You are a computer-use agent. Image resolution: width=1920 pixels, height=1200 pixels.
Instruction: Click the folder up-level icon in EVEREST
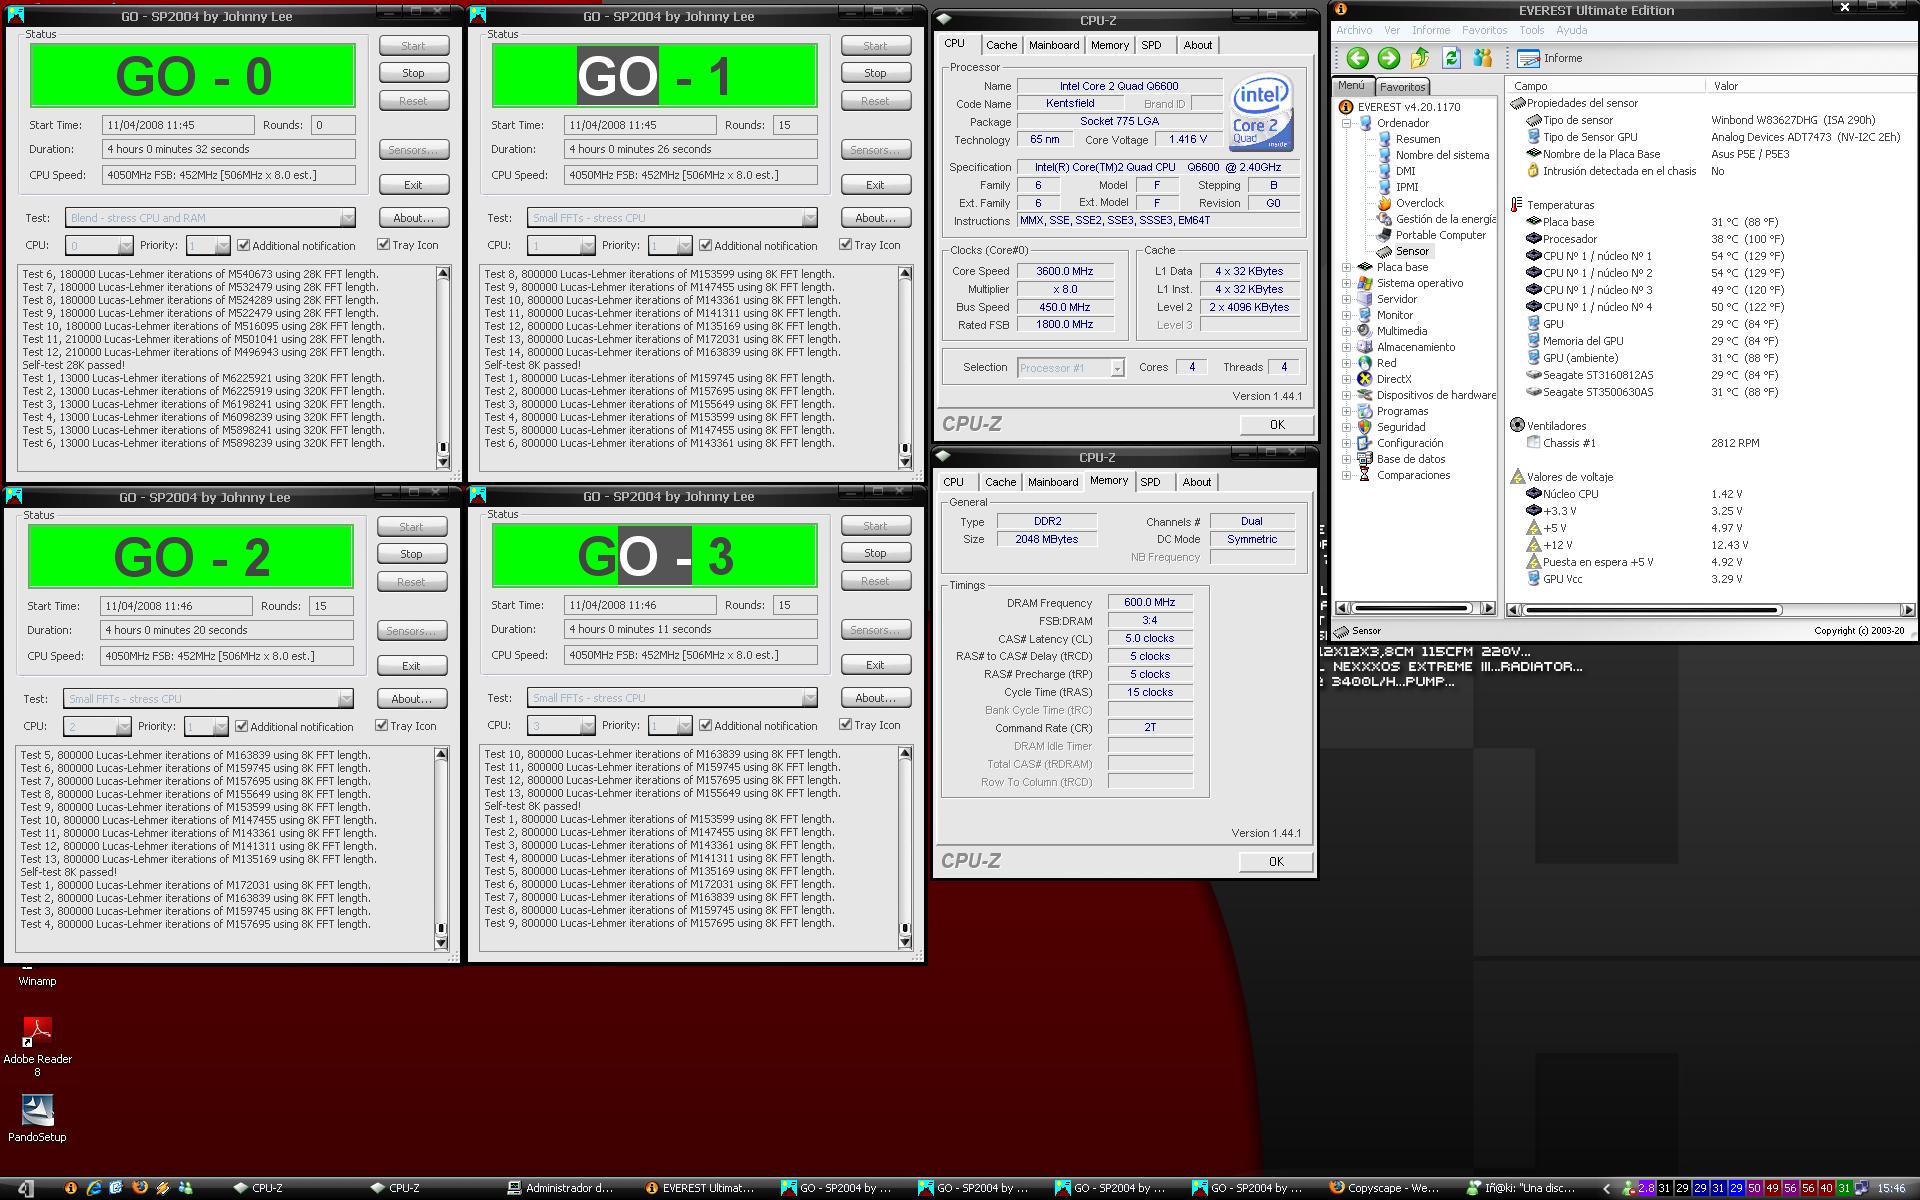click(x=1420, y=58)
